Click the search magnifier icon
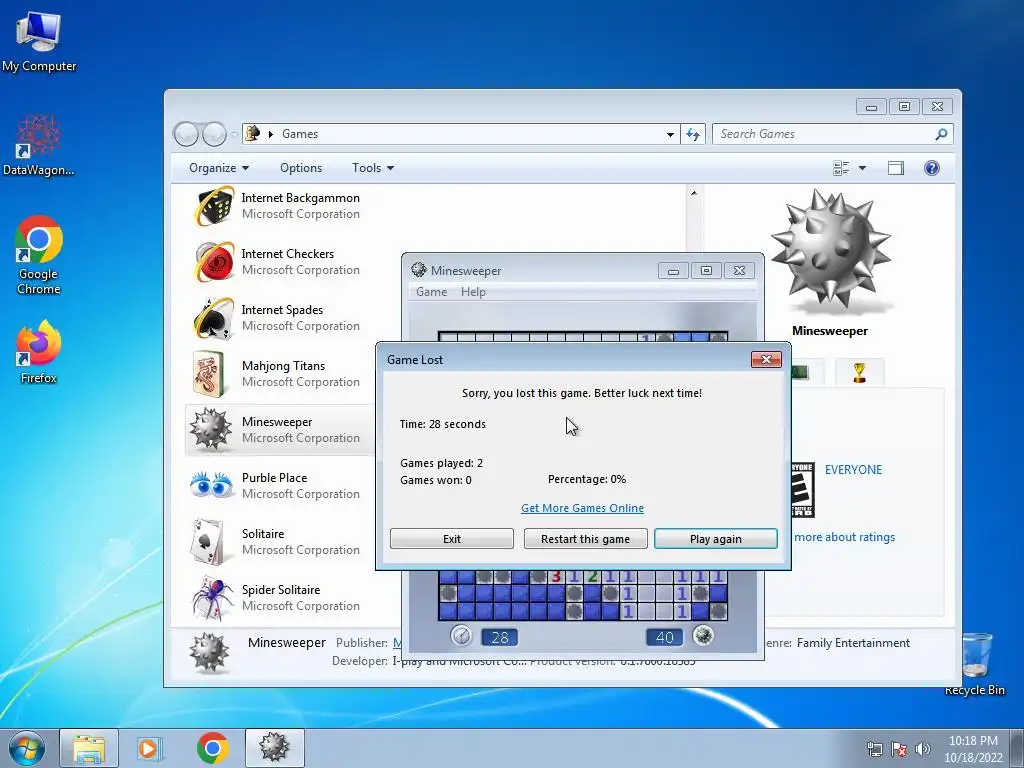 tap(941, 134)
